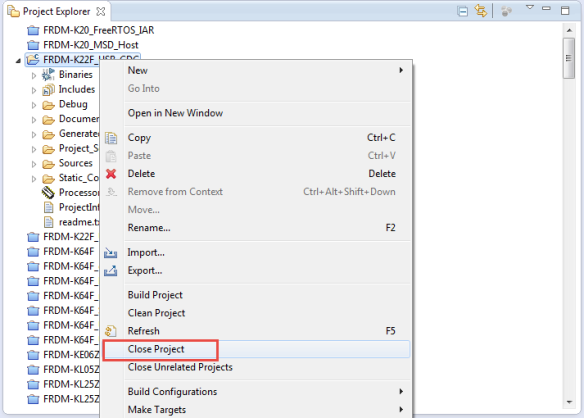Image resolution: width=584 pixels, height=418 pixels.
Task: Choose Rename... from the context menu
Action: click(x=266, y=228)
